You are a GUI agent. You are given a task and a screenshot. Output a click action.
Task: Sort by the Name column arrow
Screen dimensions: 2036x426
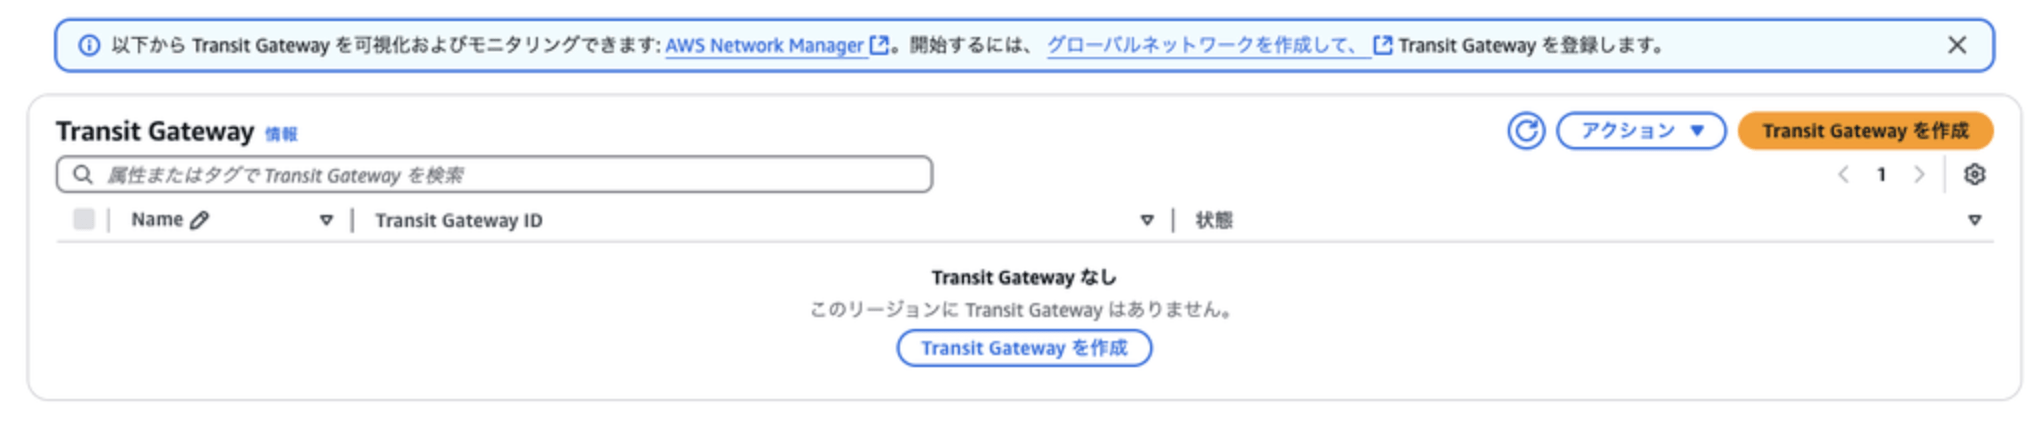point(326,220)
